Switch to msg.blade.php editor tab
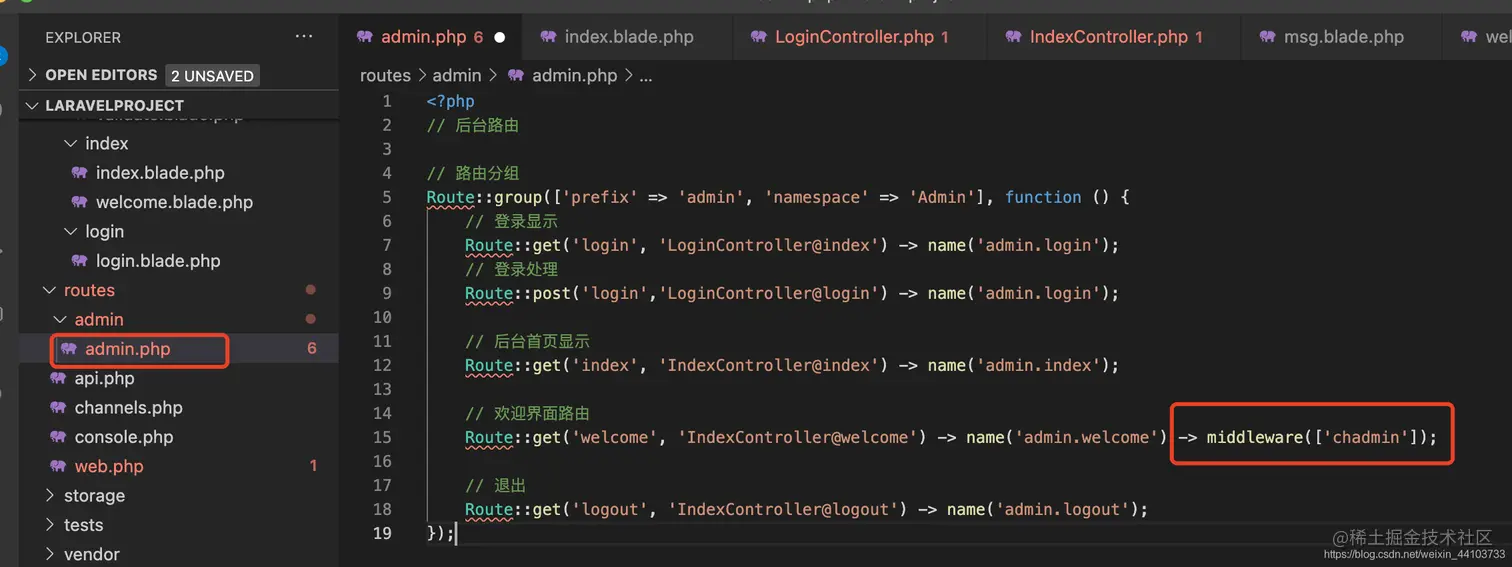This screenshot has height=567, width=1512. 1340,37
